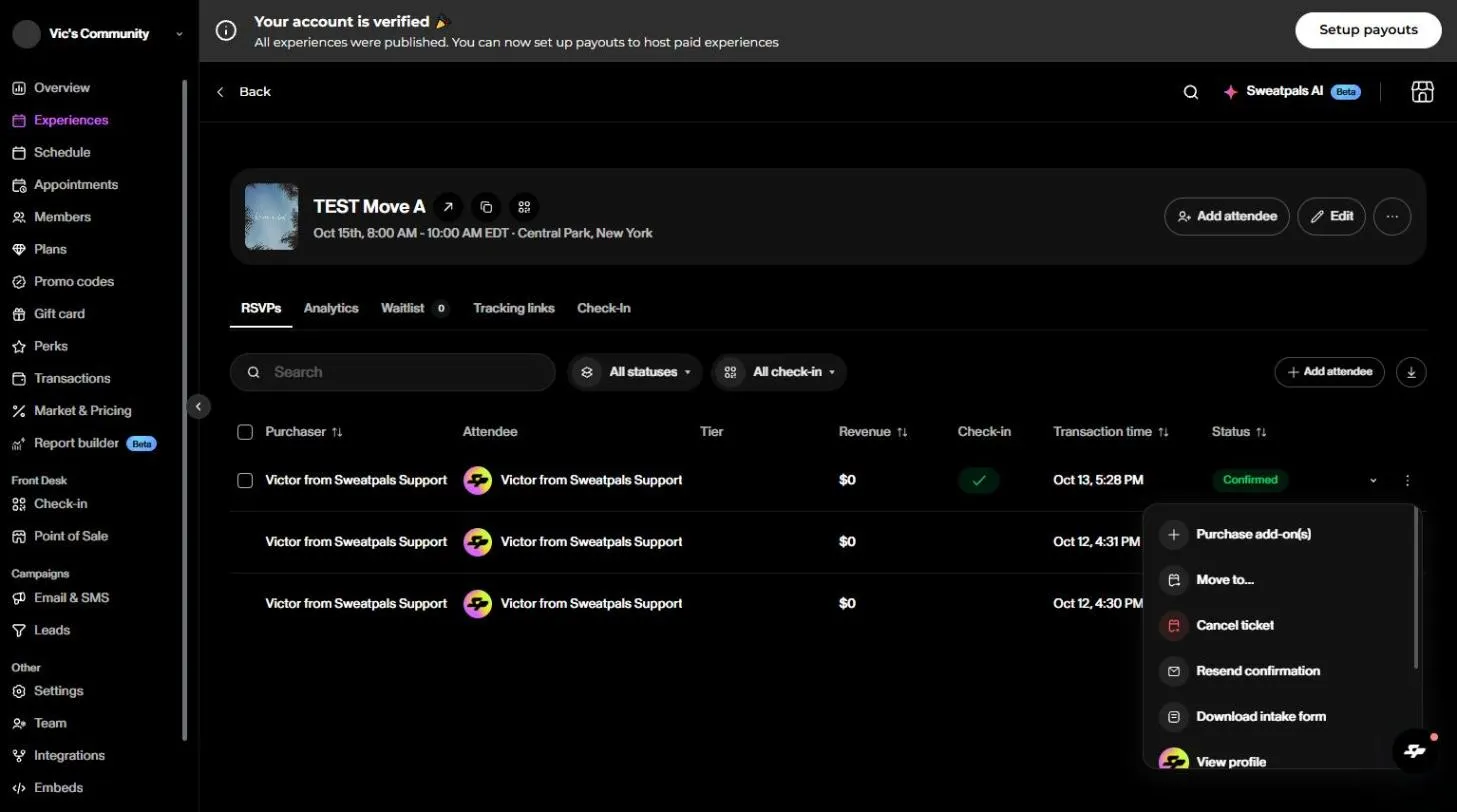Collapse the left sidebar

(198, 406)
